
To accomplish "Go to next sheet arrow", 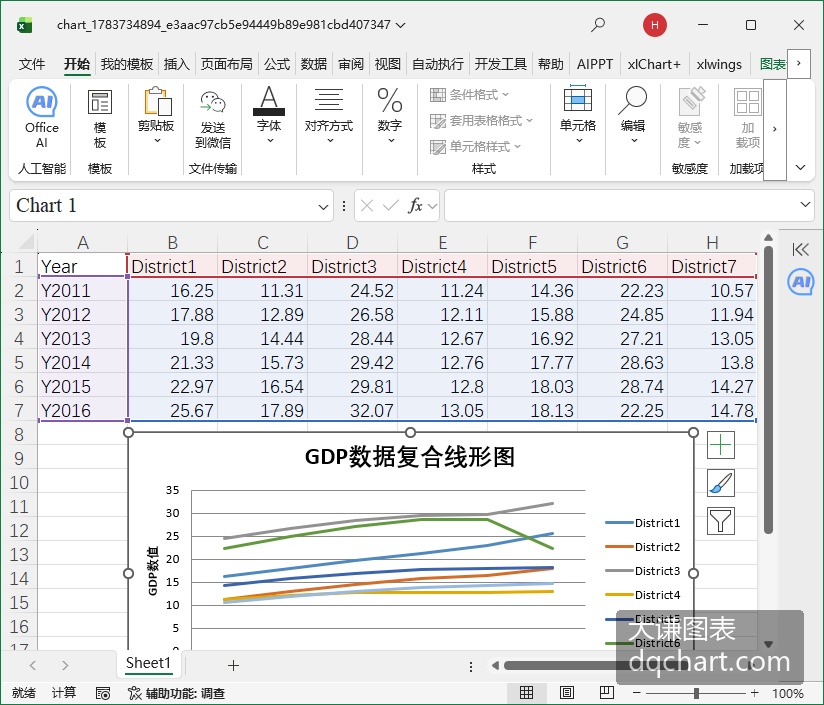I will pyautogui.click(x=65, y=666).
